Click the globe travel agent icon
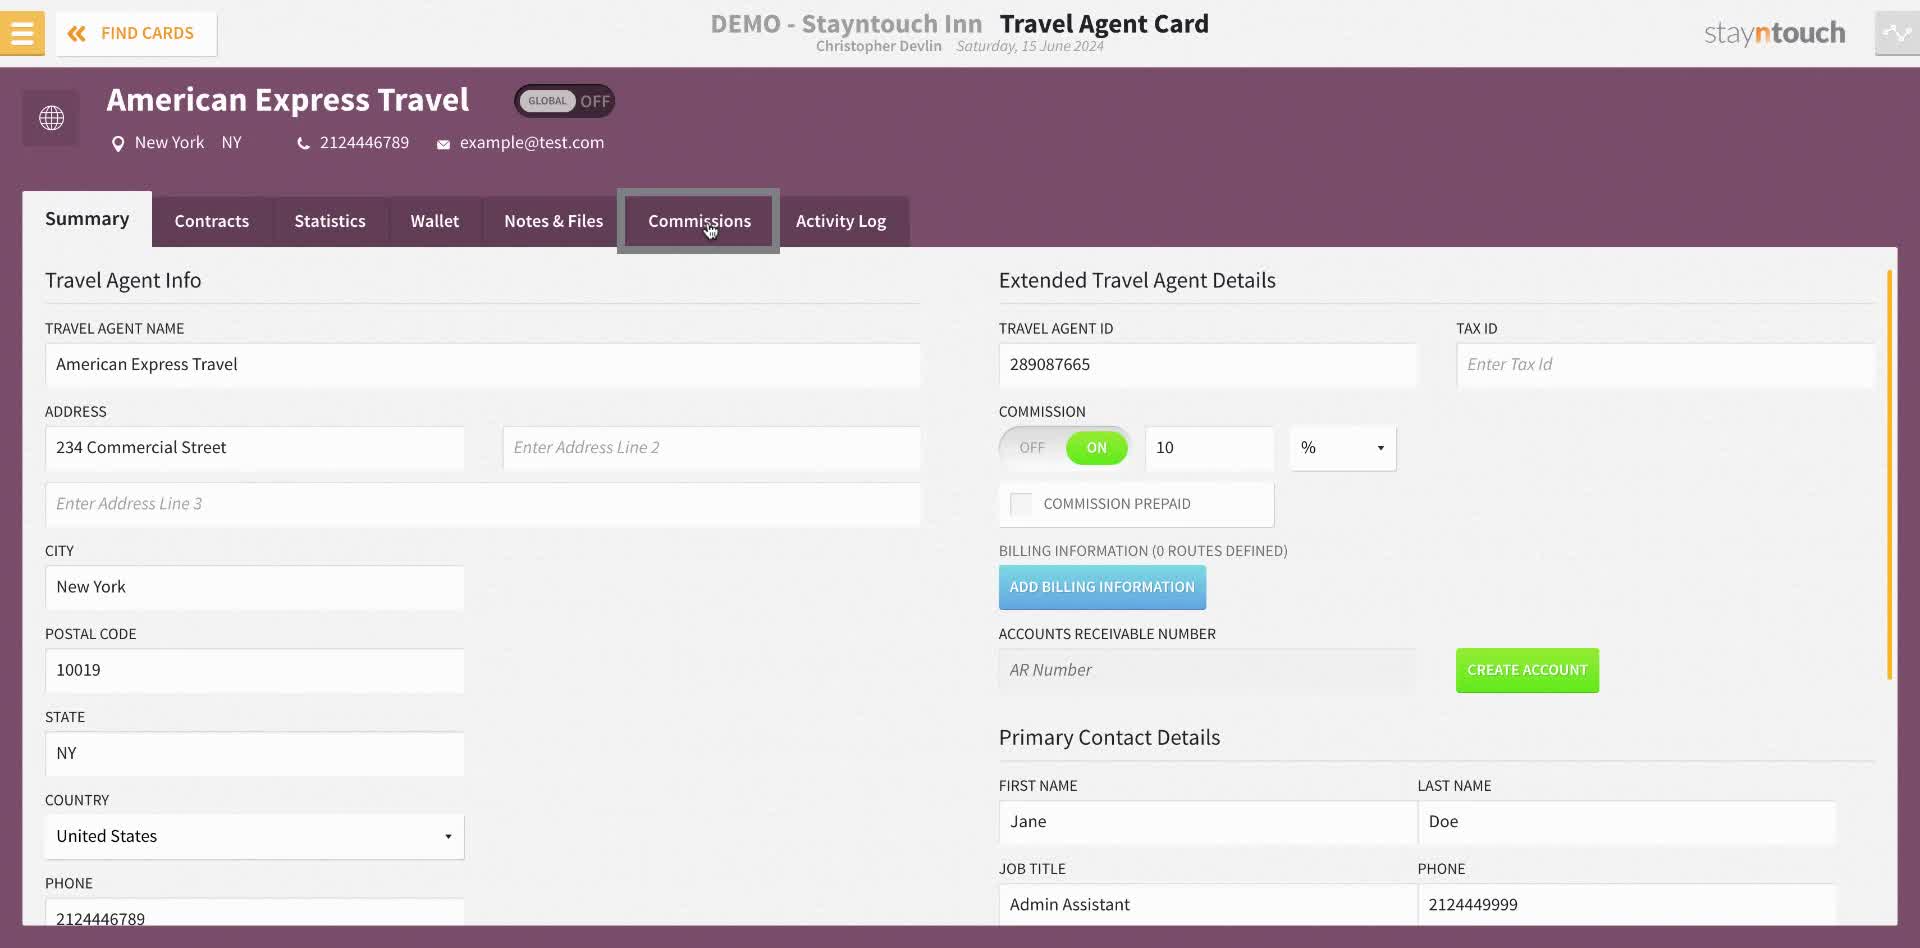This screenshot has width=1920, height=948. point(51,118)
